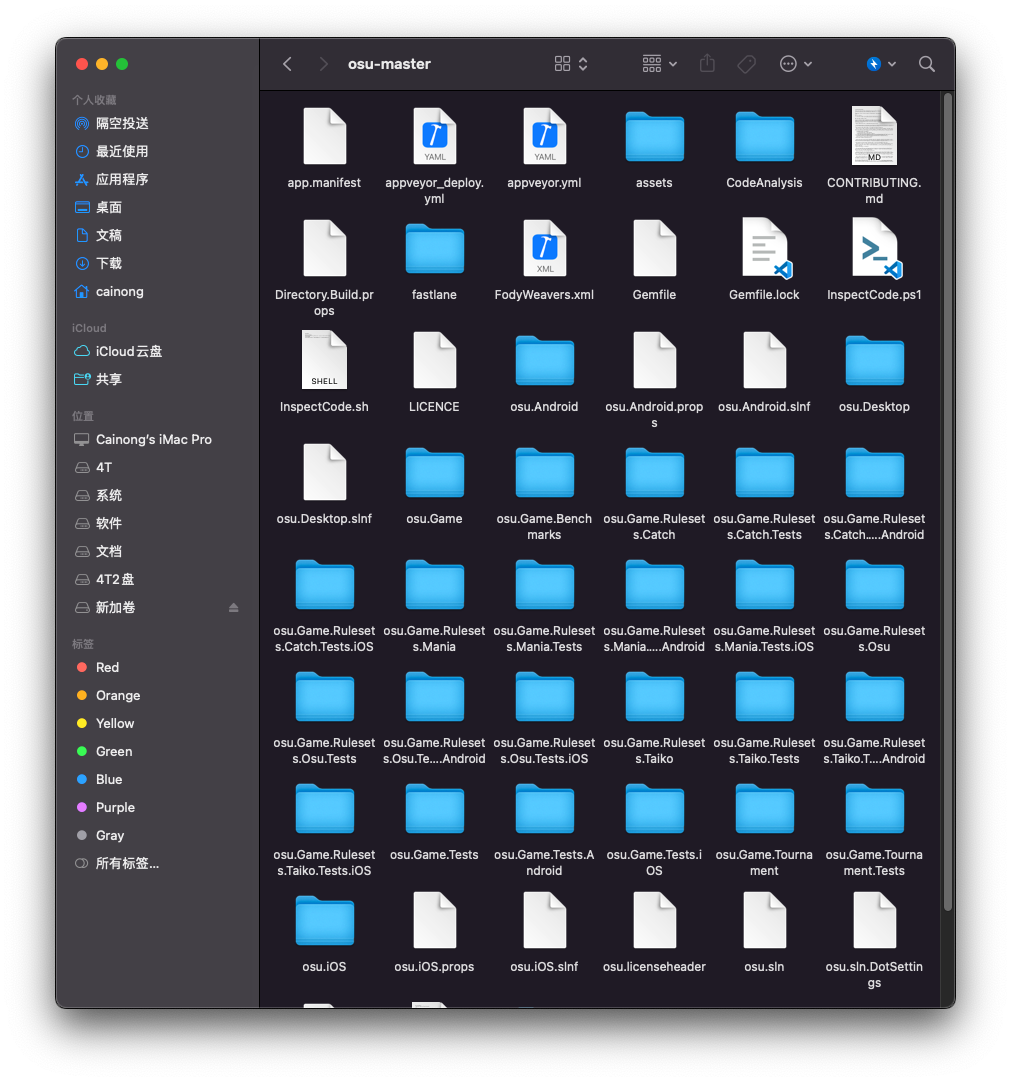Viewport: 1011px width, 1082px height.
Task: Filter by the Green tag
Action: coord(157,751)
